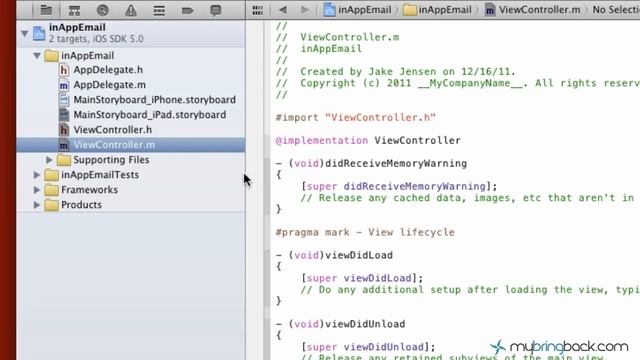Click the viewDidUnload method declaration
The image size is (640, 360).
pyautogui.click(x=340, y=324)
